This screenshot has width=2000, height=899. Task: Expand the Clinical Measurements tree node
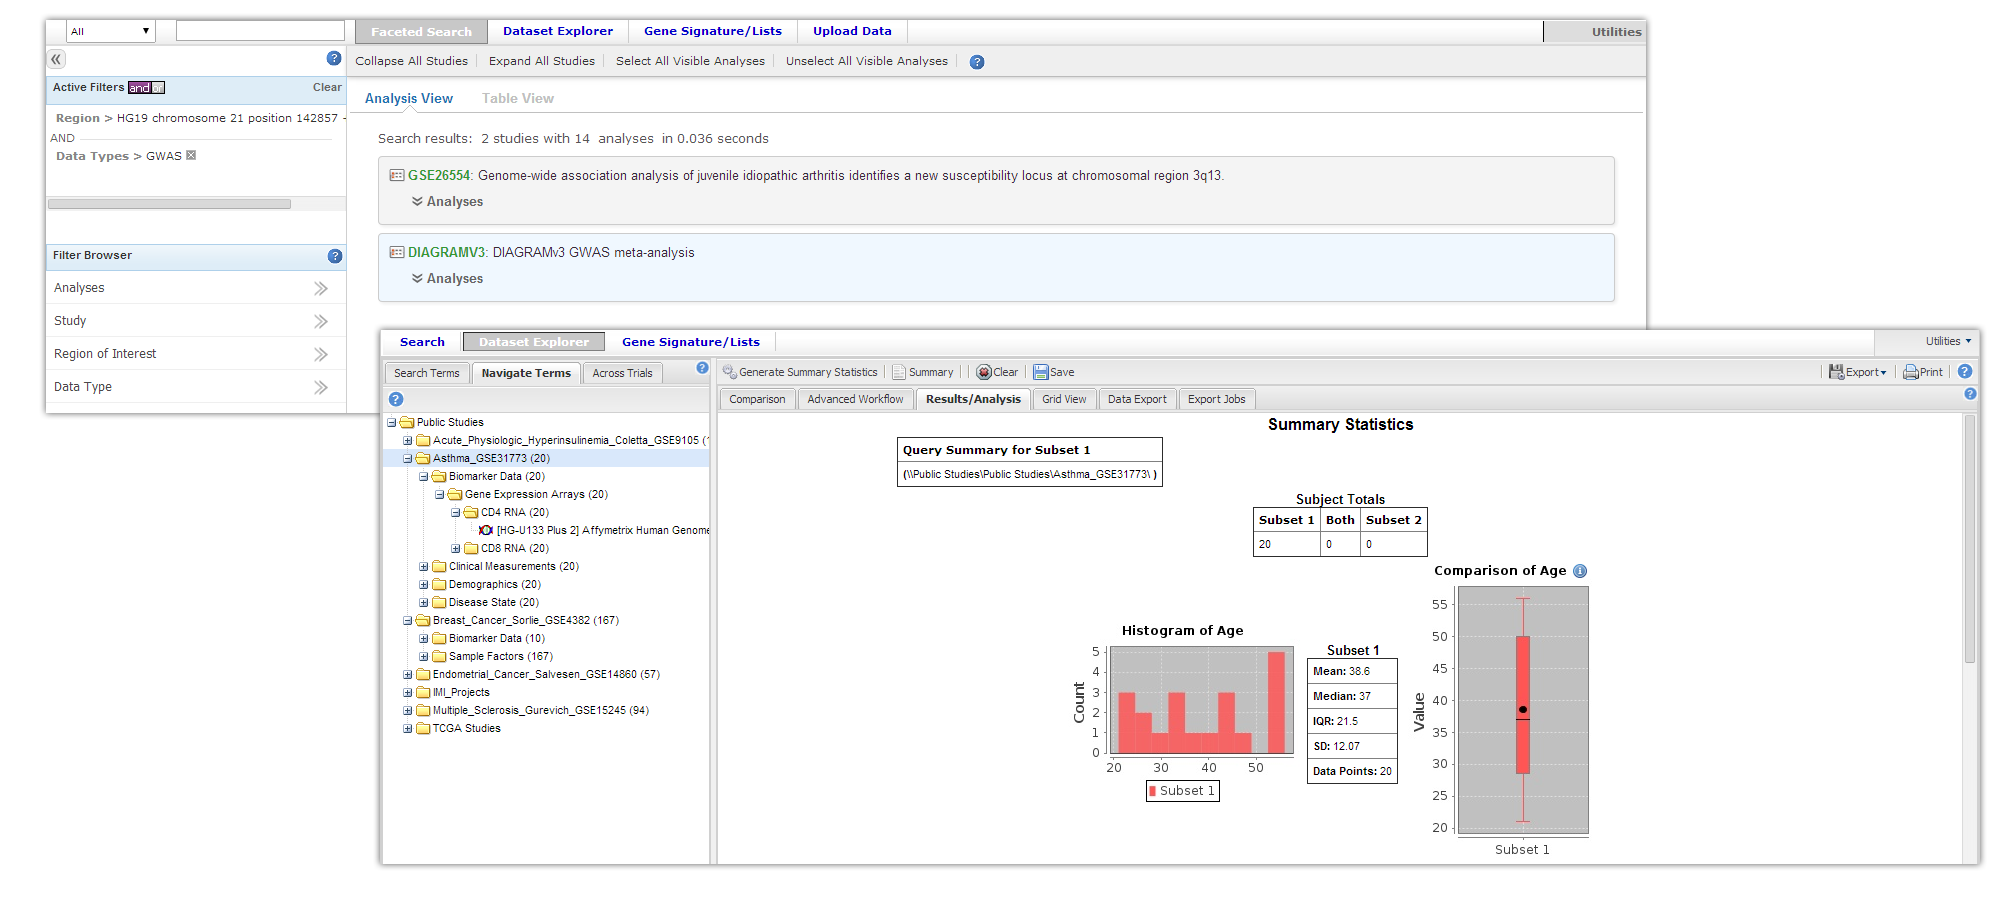(423, 566)
